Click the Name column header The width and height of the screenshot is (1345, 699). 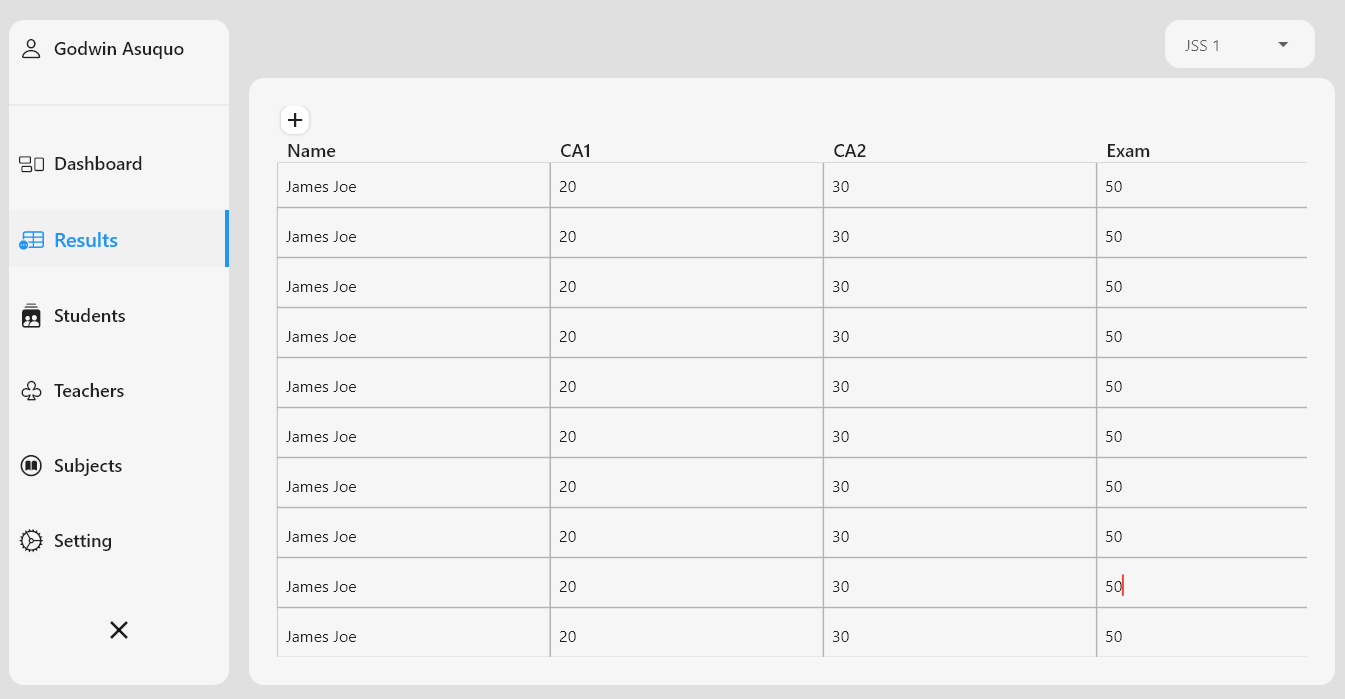coord(311,150)
